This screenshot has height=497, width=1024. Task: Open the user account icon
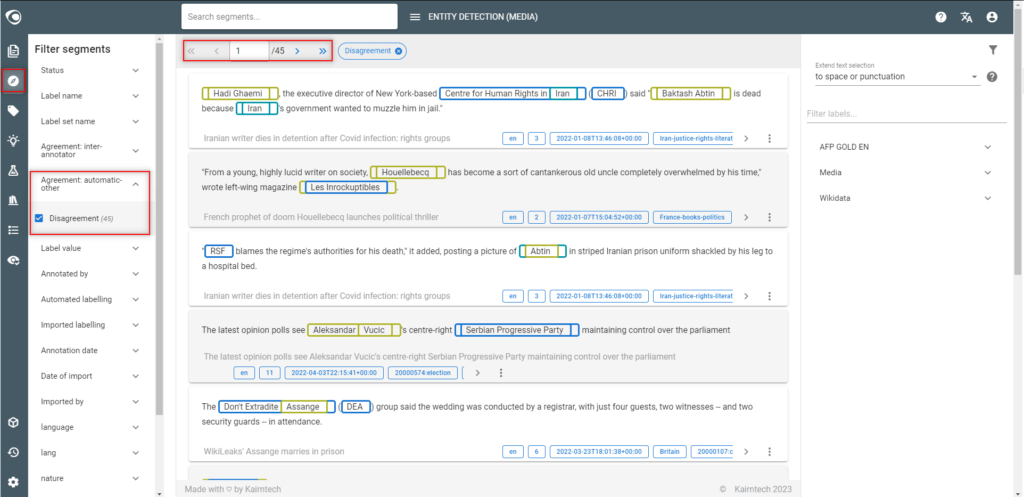pyautogui.click(x=992, y=18)
